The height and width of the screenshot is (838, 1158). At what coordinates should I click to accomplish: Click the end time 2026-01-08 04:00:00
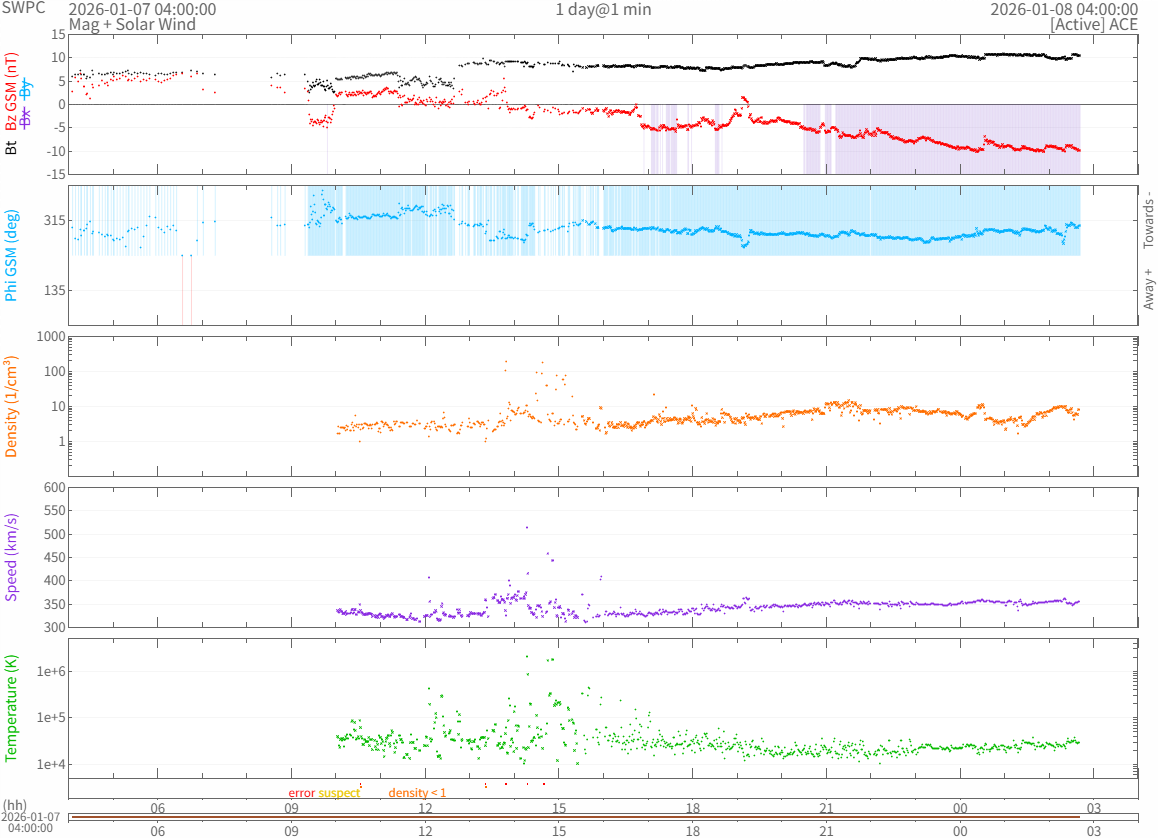1063,9
